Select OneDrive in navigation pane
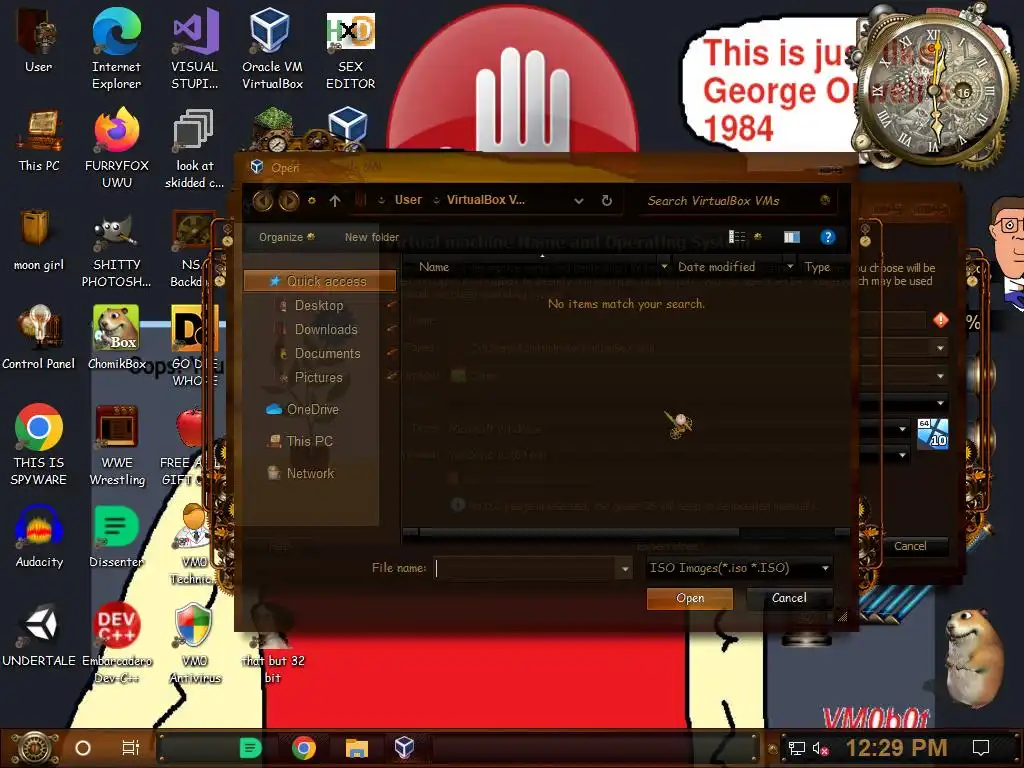 [x=302, y=409]
